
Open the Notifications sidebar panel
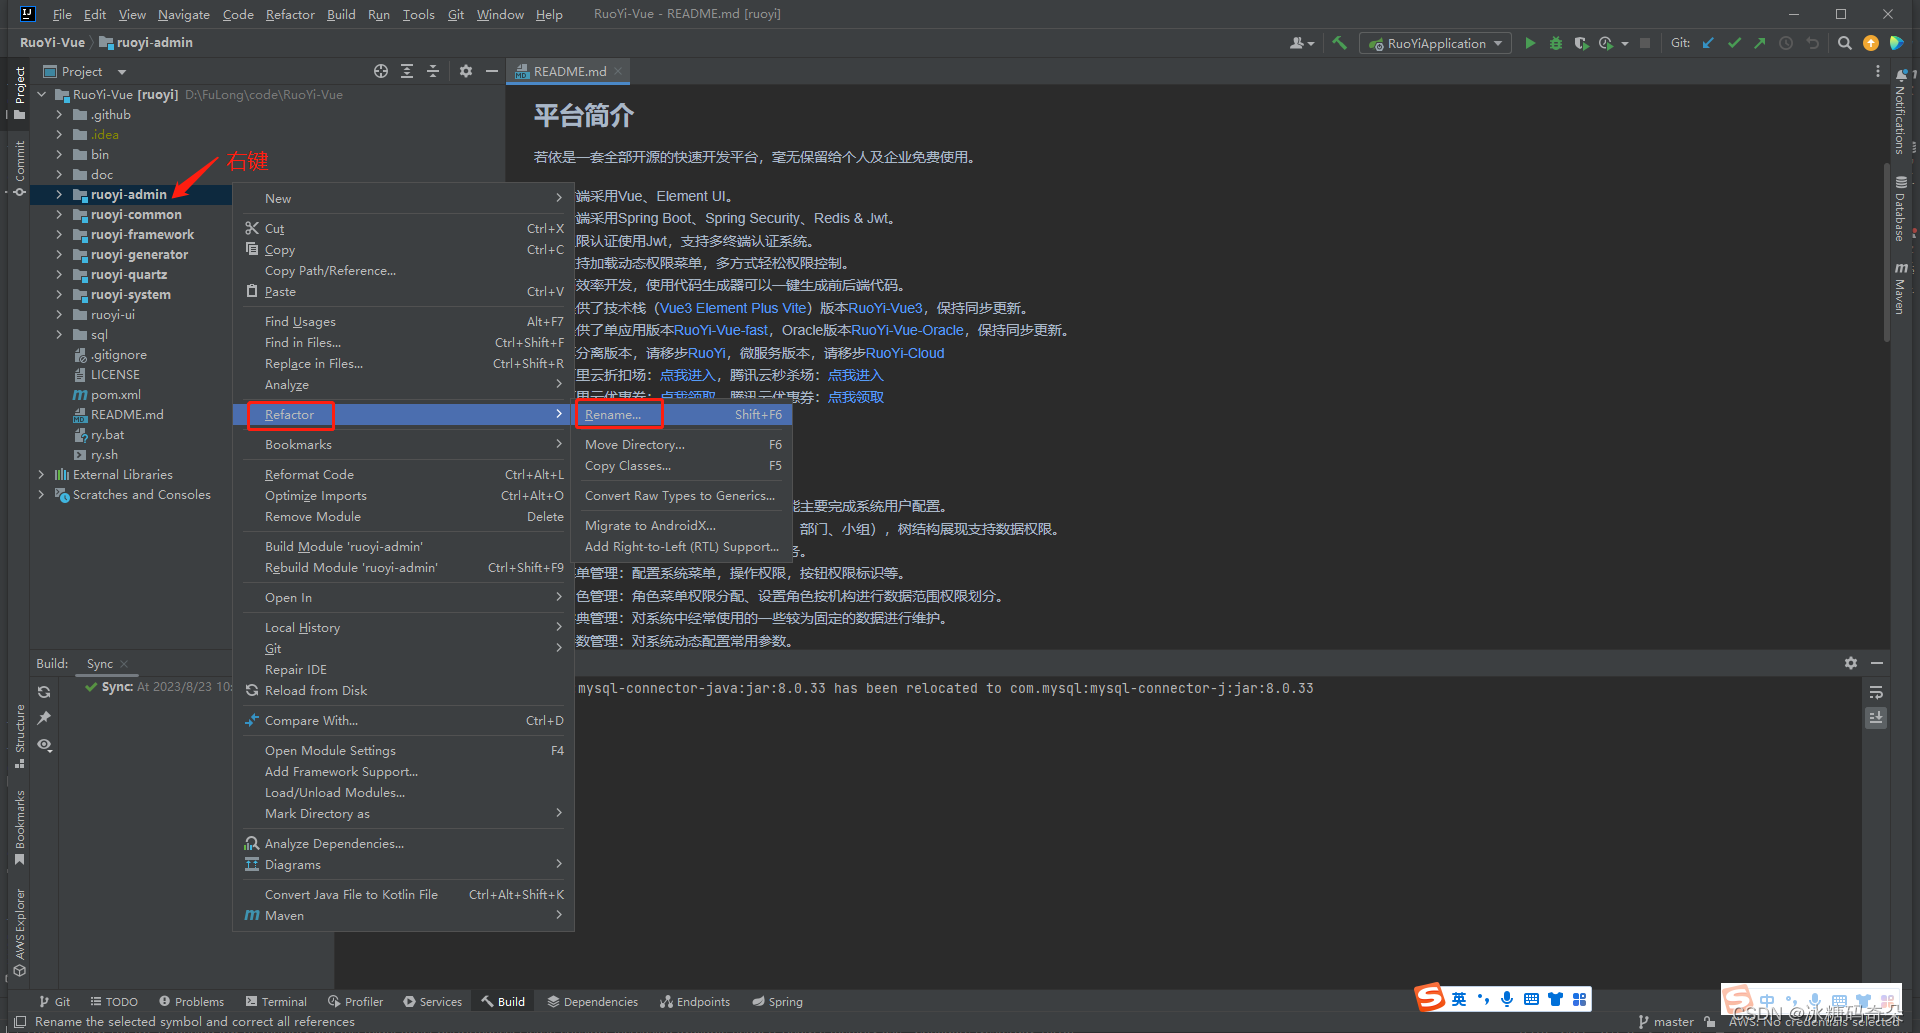pos(1901,113)
